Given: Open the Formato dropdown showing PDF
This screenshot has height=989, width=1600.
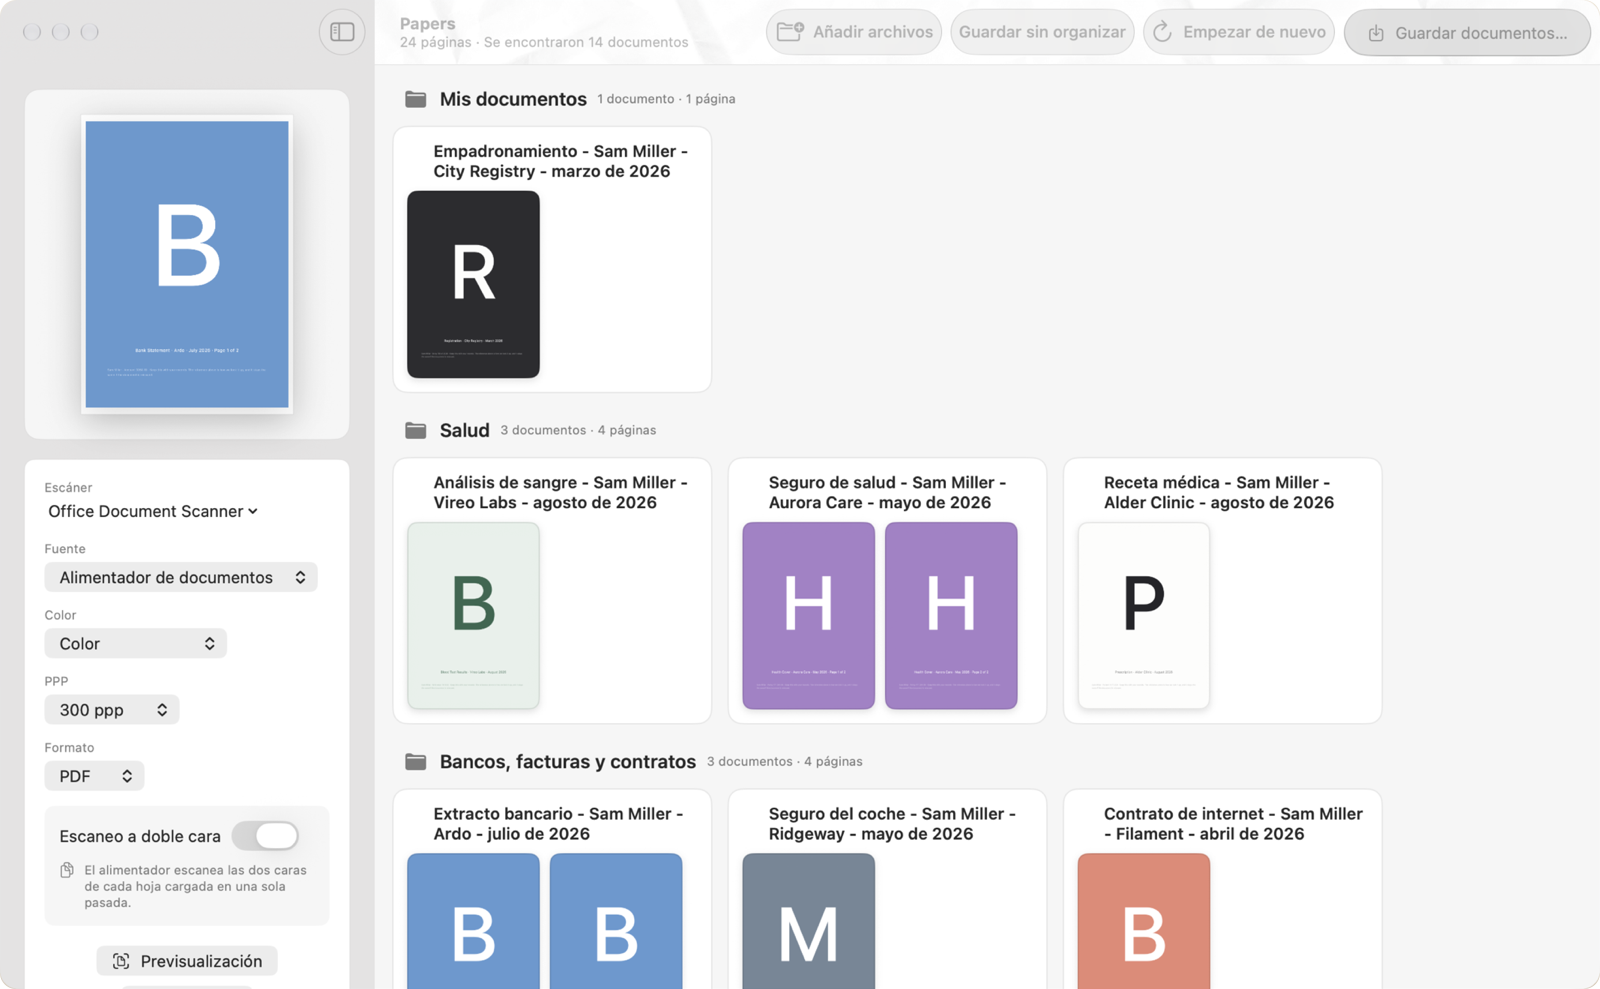Looking at the screenshot, I should pos(94,776).
